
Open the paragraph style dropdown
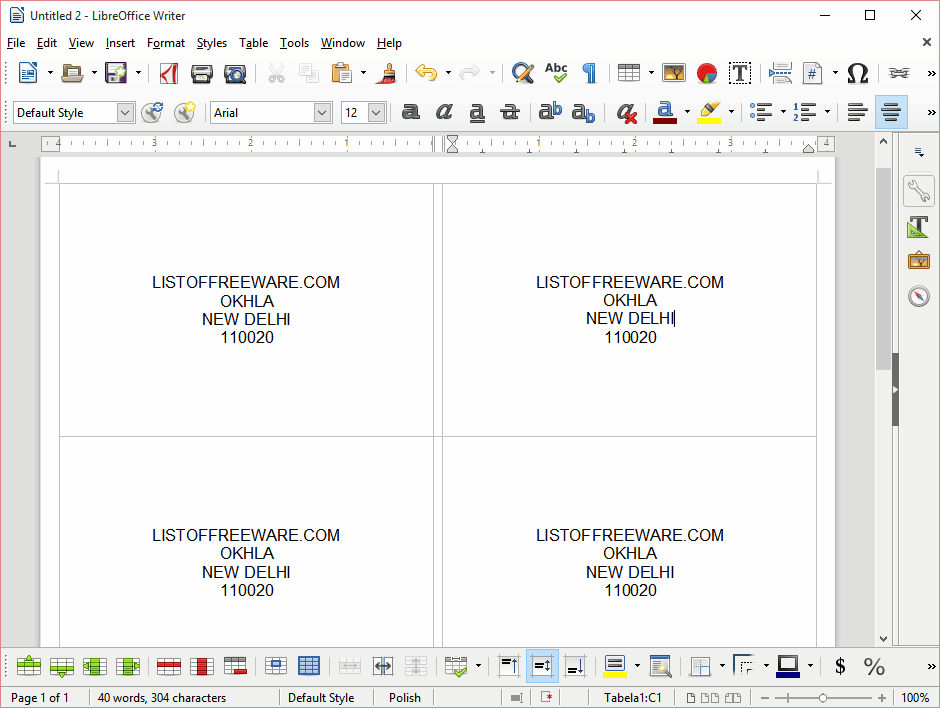[125, 112]
